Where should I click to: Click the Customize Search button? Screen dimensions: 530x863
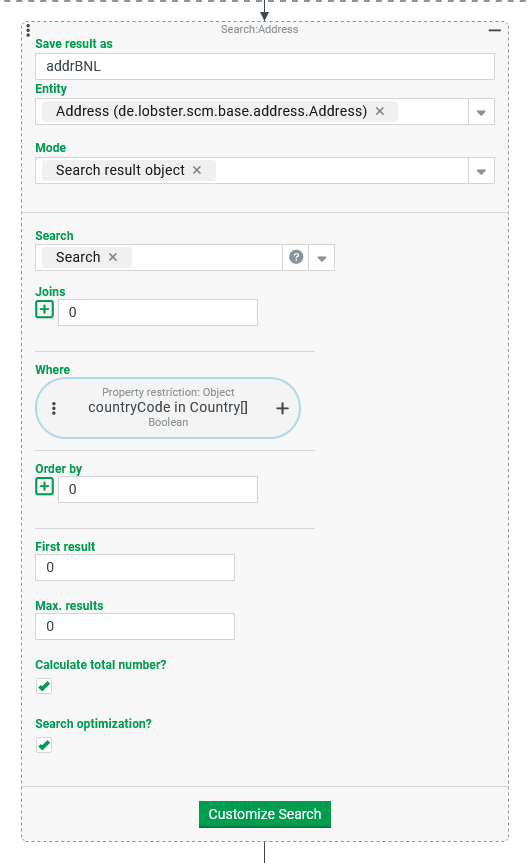pos(265,814)
